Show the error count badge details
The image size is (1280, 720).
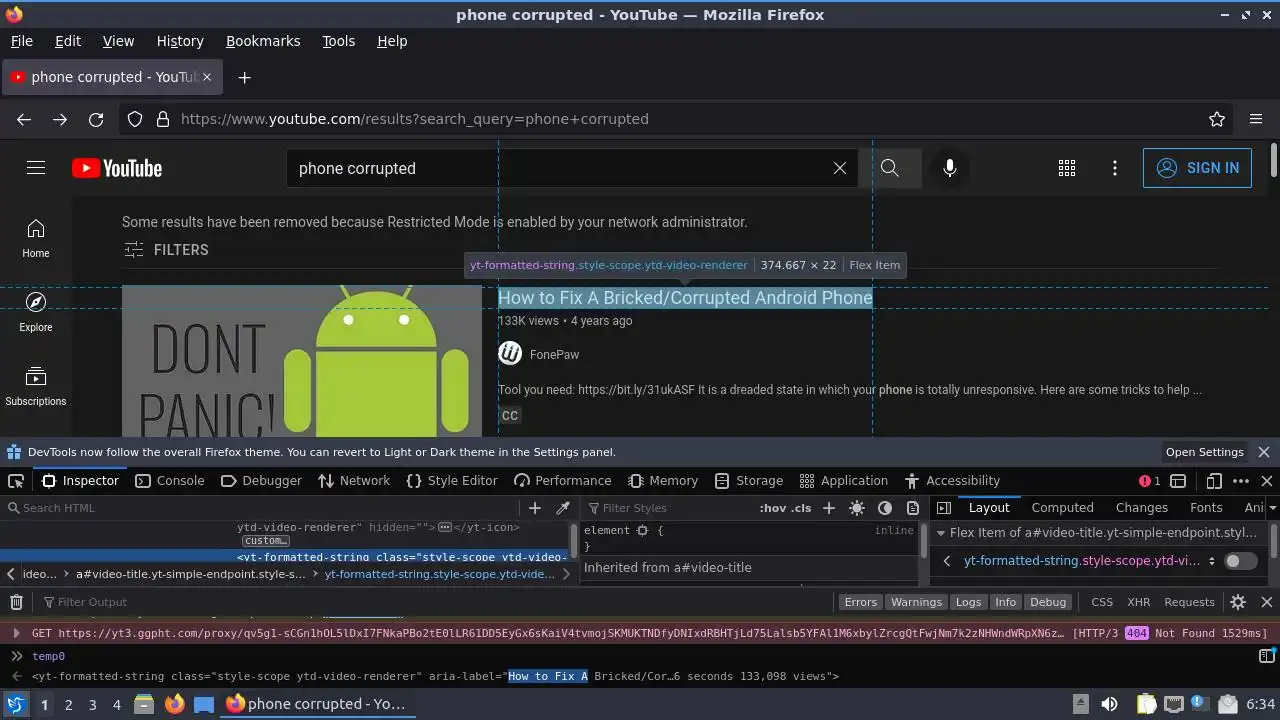click(1150, 481)
